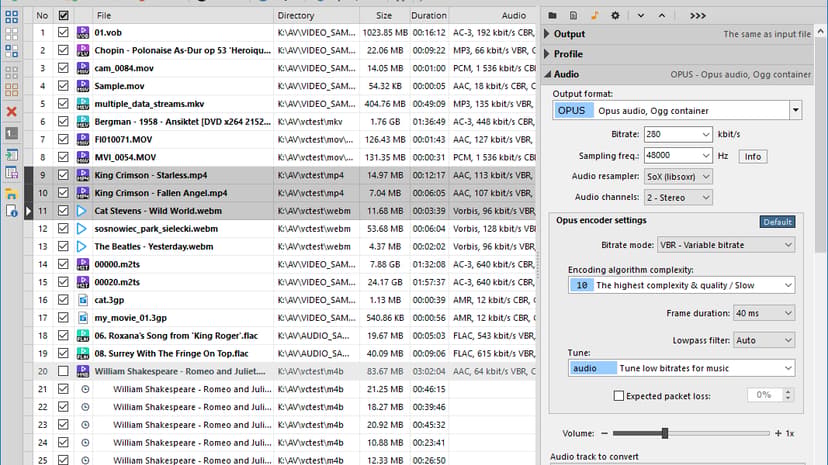Click the play icon for Cat Stevens - Wild World.webm
This screenshot has height=465, width=828.
(82, 211)
